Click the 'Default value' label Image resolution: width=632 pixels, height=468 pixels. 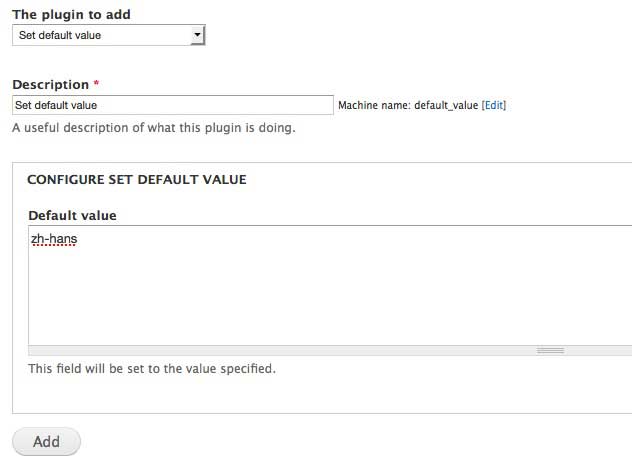[72, 215]
